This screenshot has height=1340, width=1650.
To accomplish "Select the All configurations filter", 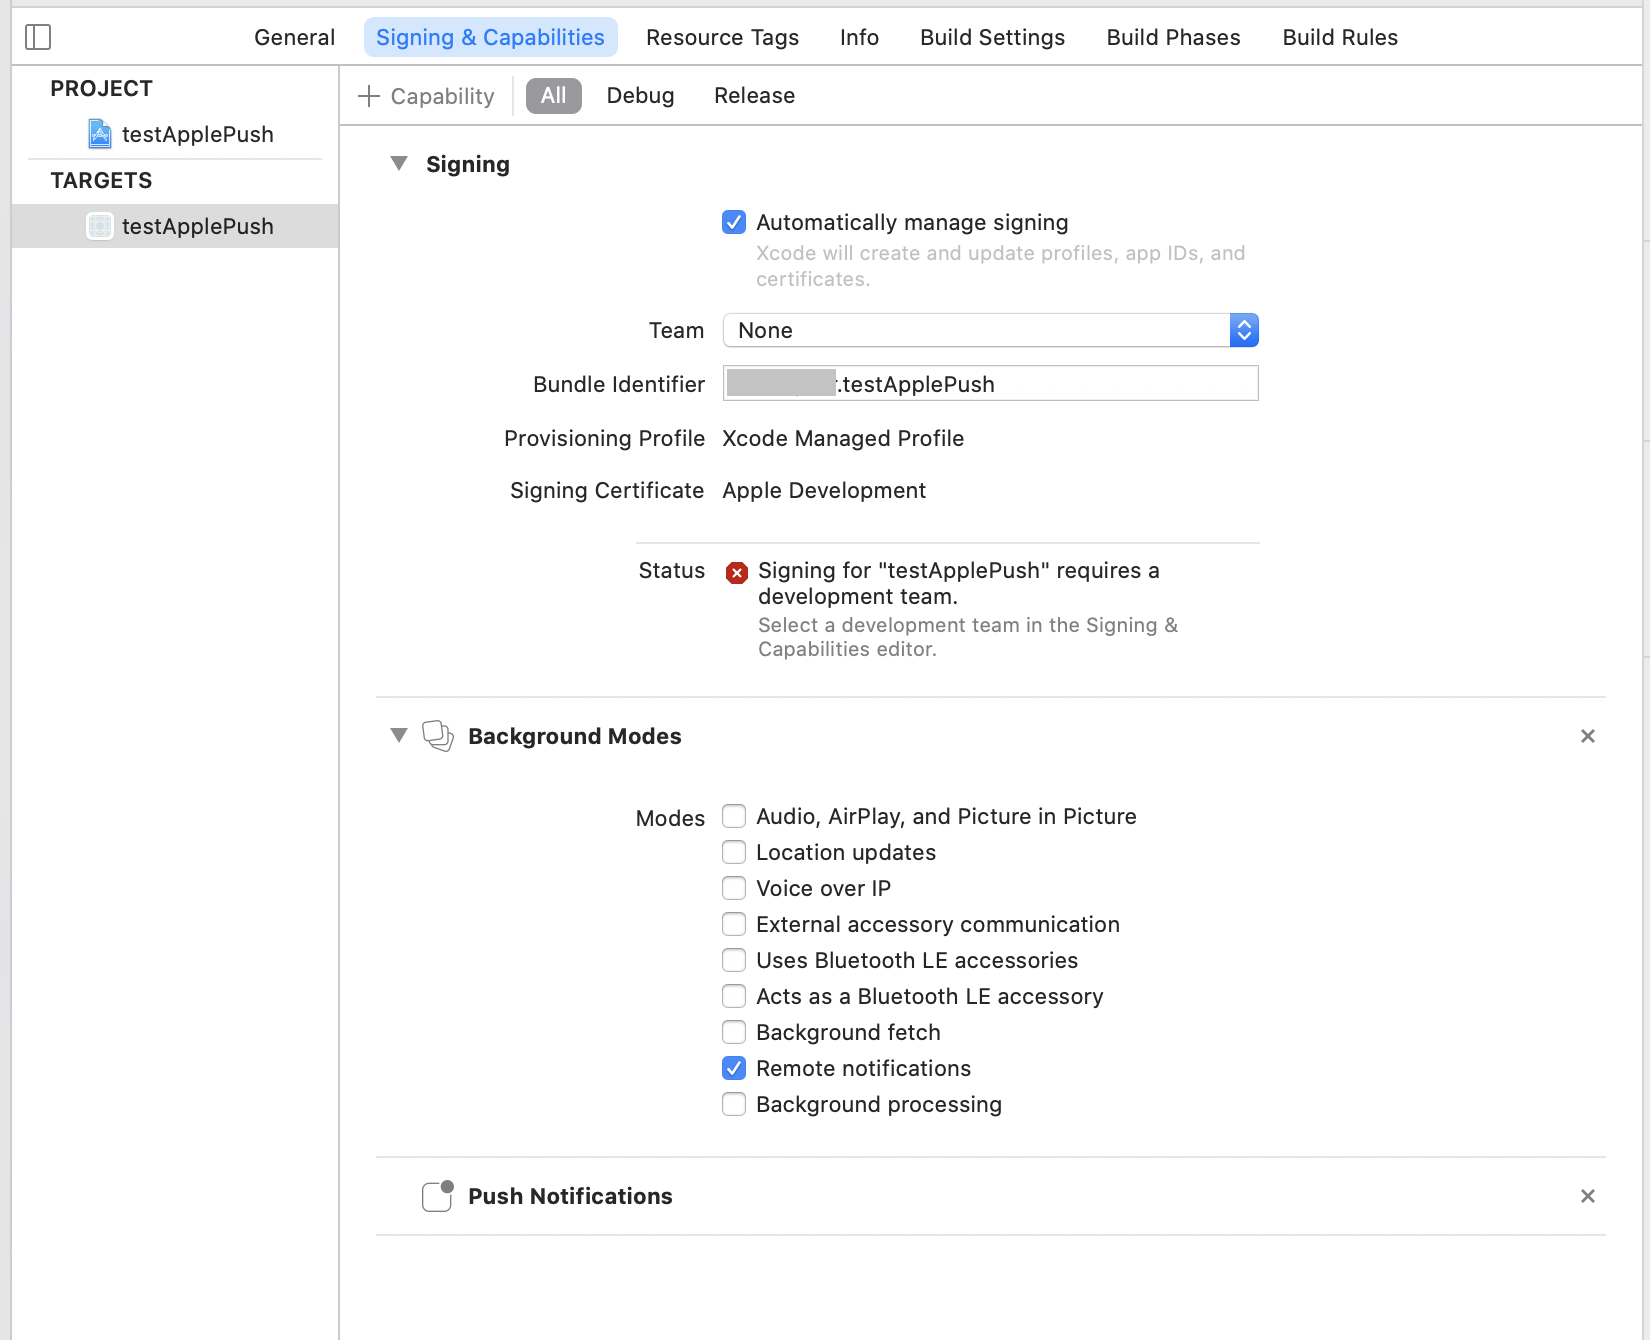I will pyautogui.click(x=553, y=96).
